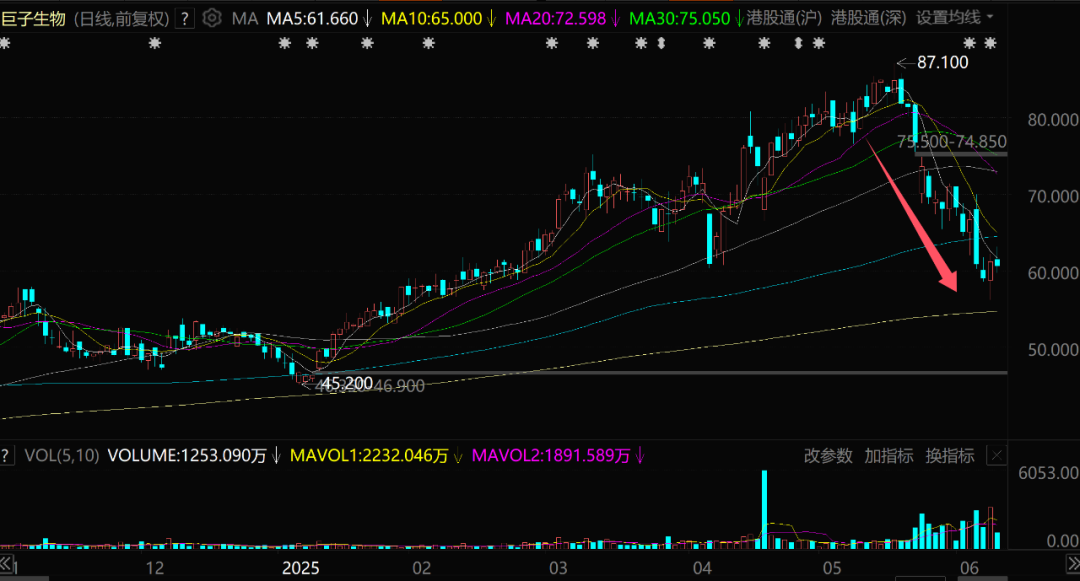
Task: Select the 03 month marker on time axis
Action: (558, 568)
